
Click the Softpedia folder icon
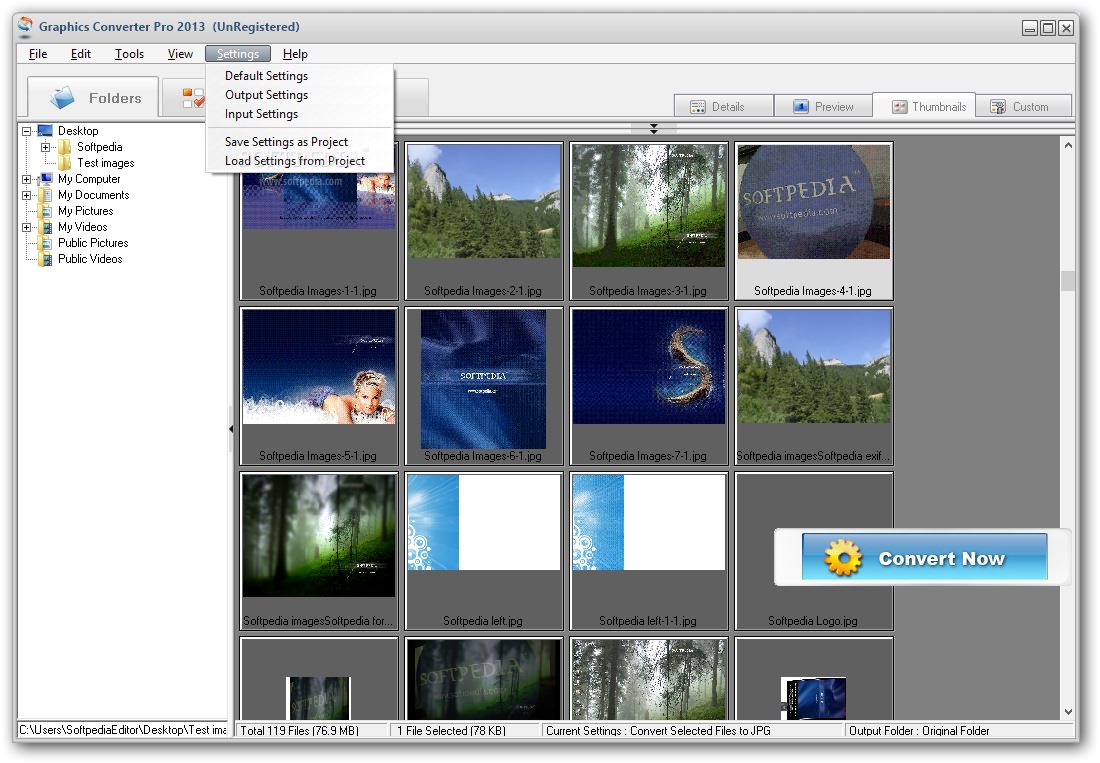point(65,147)
